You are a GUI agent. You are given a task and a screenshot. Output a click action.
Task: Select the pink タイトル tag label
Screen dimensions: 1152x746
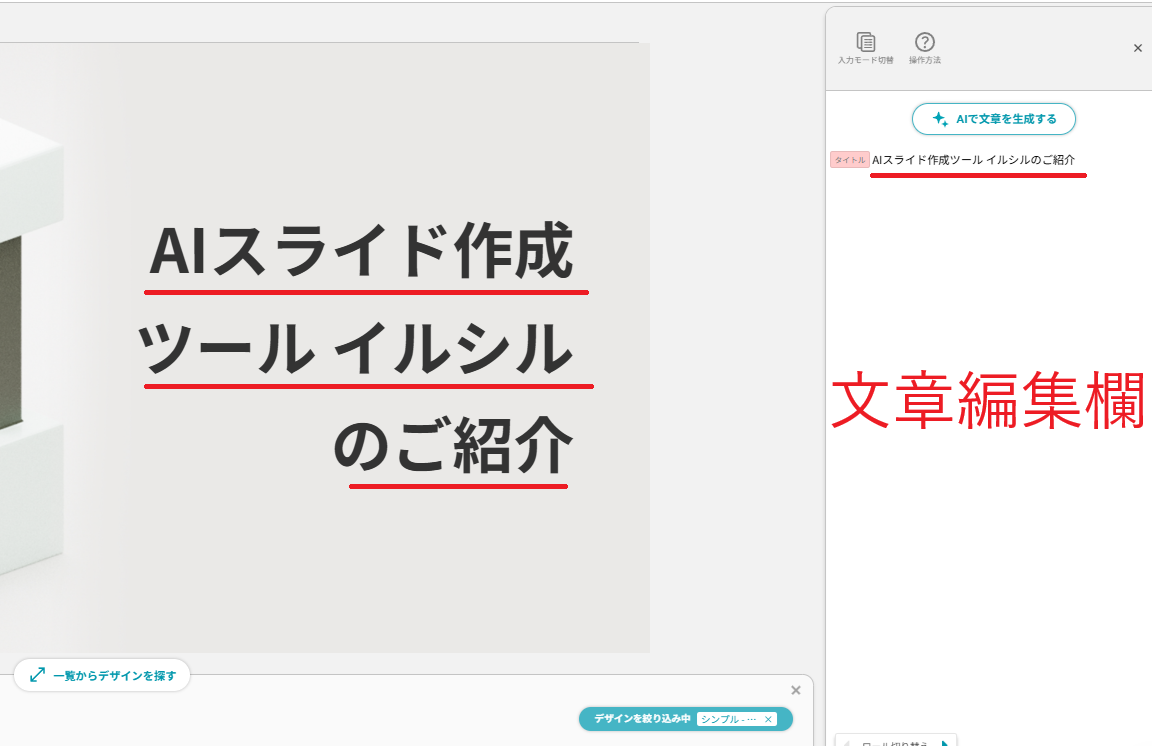pos(849,159)
